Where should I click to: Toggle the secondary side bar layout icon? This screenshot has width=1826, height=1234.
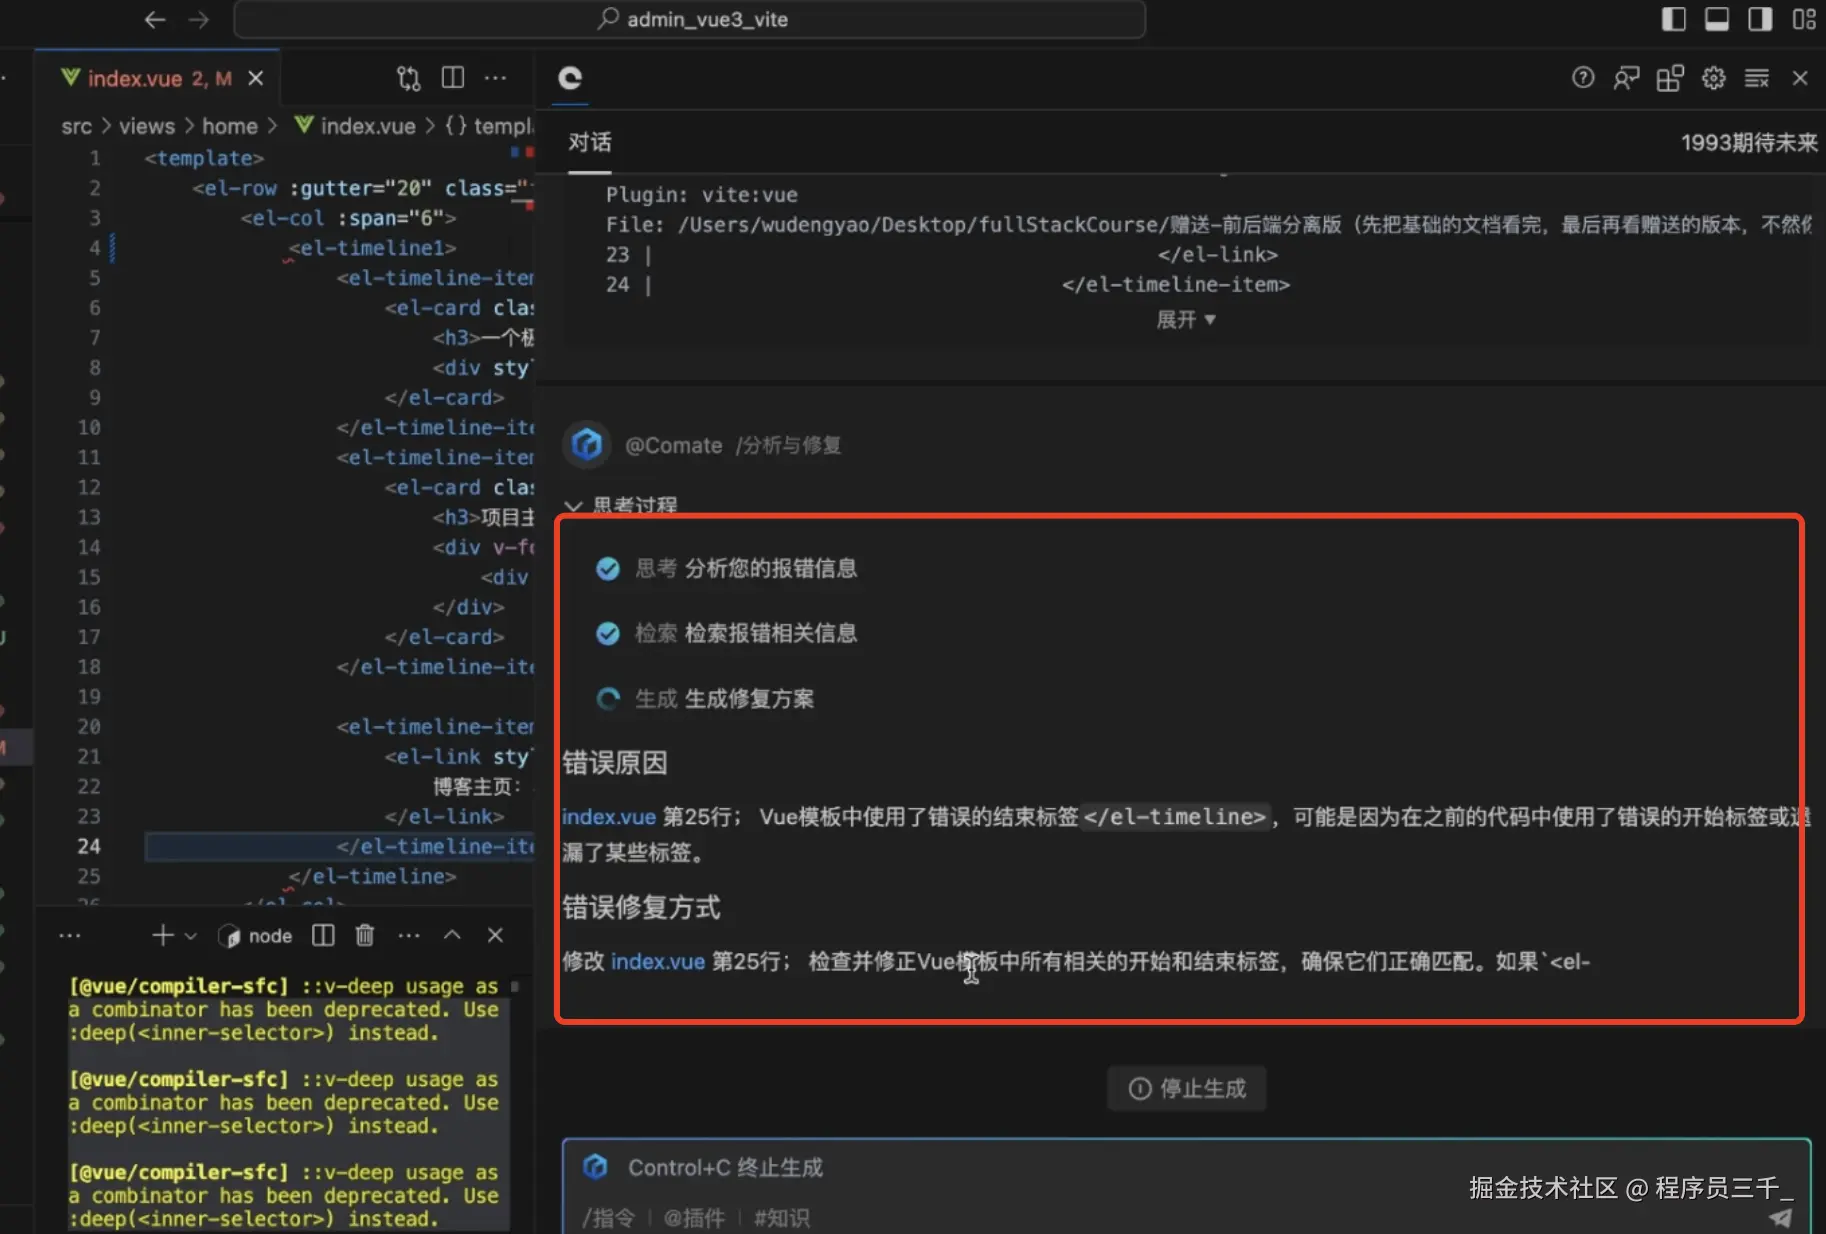pyautogui.click(x=1761, y=20)
